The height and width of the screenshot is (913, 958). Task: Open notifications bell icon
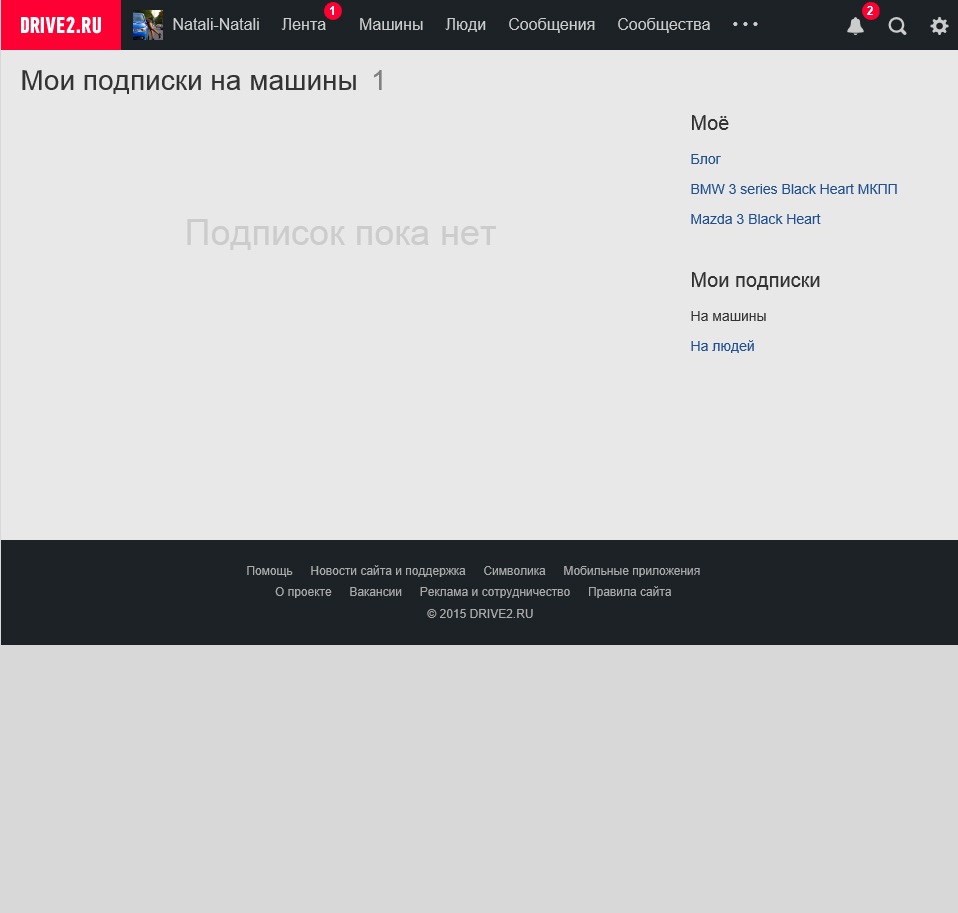click(x=855, y=26)
